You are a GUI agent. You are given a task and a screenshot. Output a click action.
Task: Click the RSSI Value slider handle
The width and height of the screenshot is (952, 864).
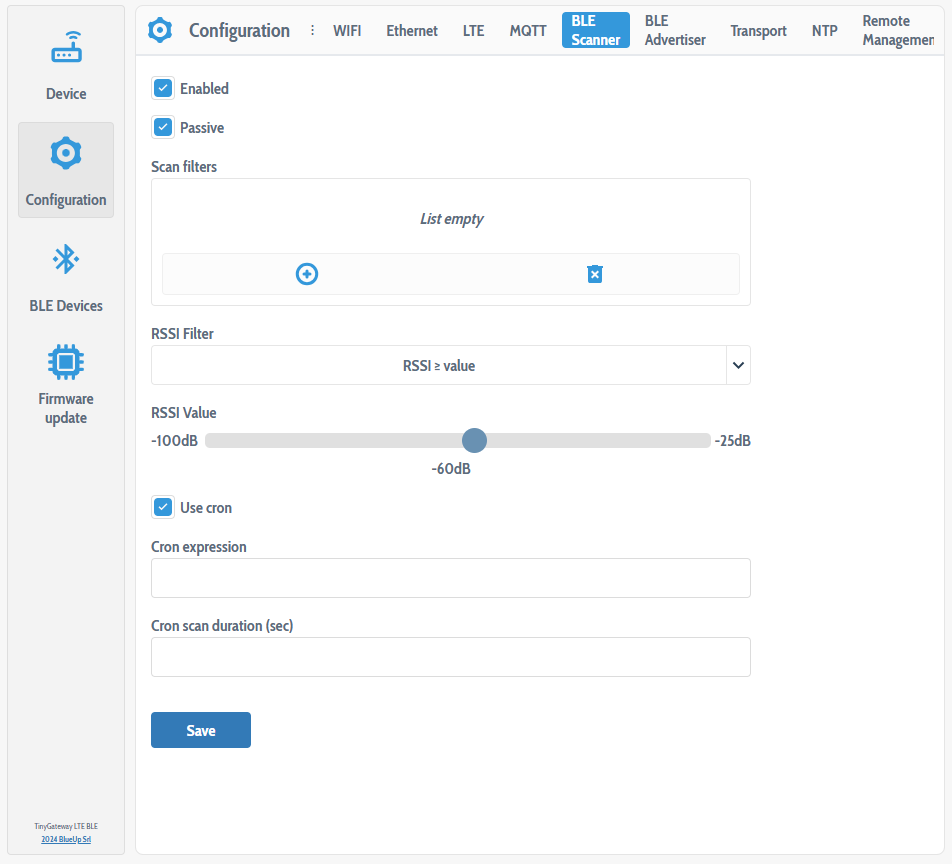pyautogui.click(x=475, y=441)
